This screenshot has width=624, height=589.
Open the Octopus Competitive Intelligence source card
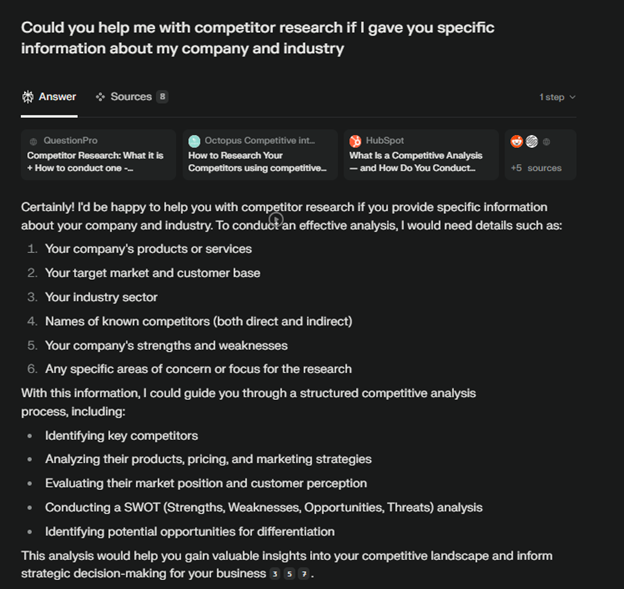coord(260,155)
